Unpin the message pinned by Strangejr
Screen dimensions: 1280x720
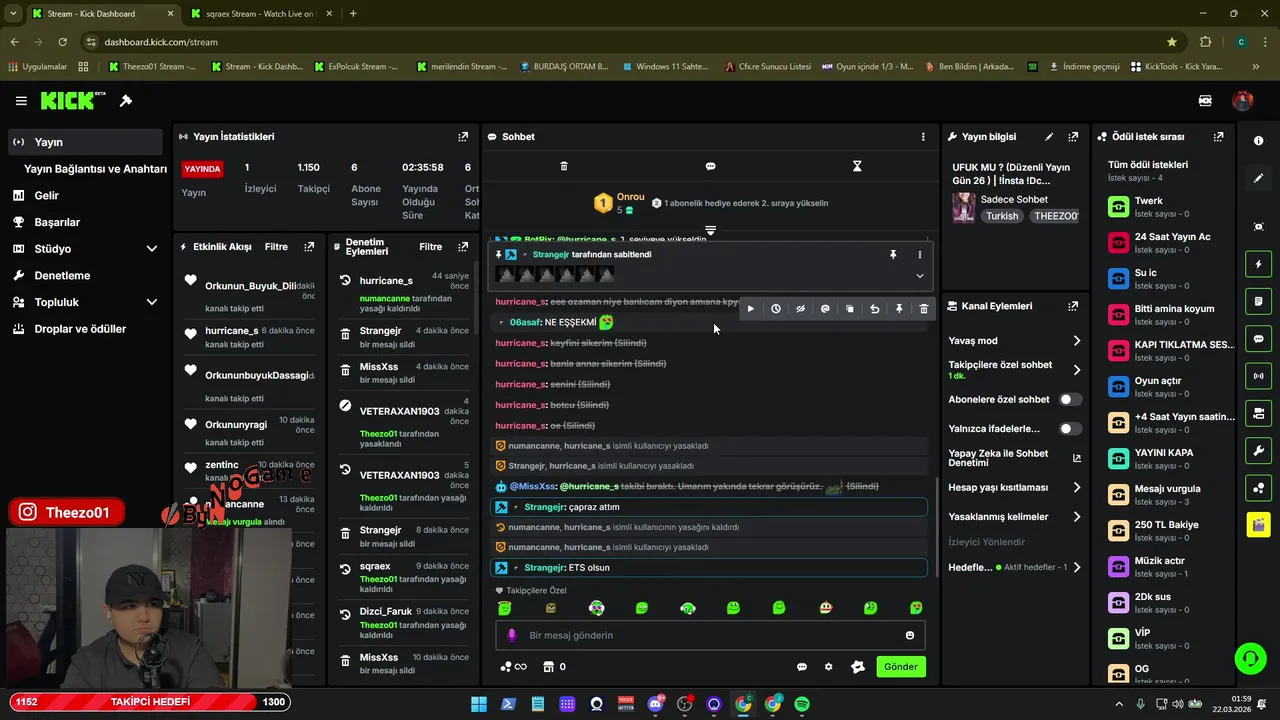click(x=893, y=255)
